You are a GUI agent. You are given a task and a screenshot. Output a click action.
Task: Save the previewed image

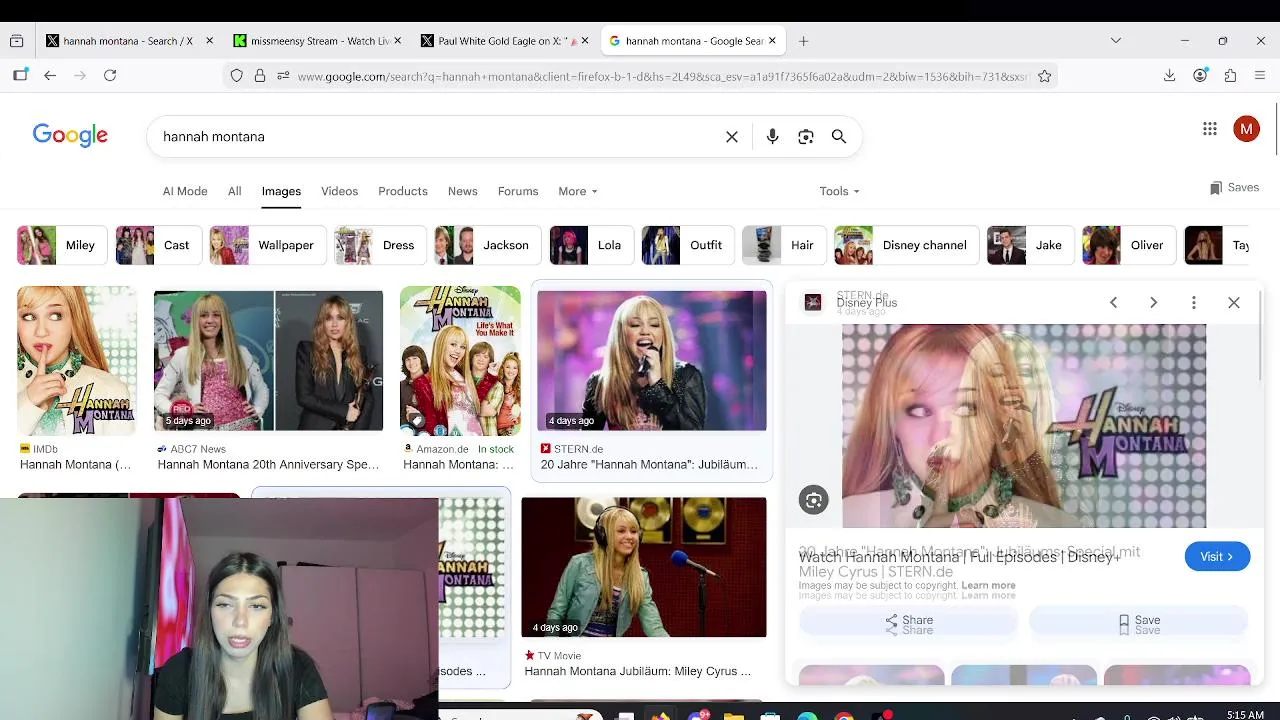click(1138, 622)
